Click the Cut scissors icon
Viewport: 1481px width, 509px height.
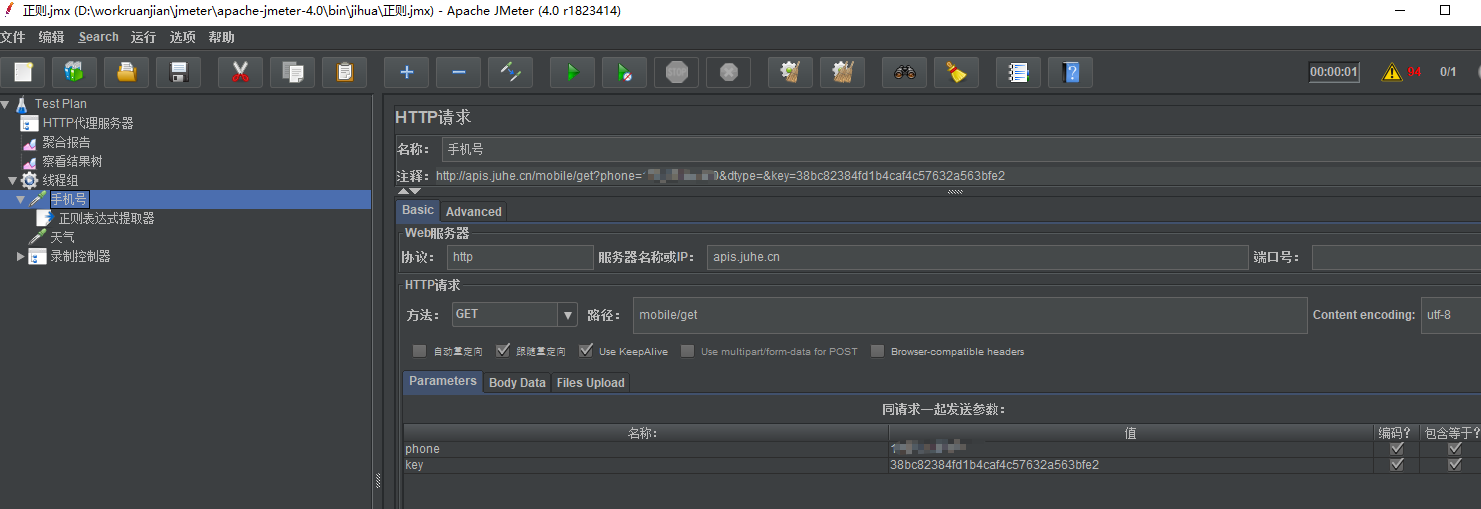pyautogui.click(x=240, y=72)
